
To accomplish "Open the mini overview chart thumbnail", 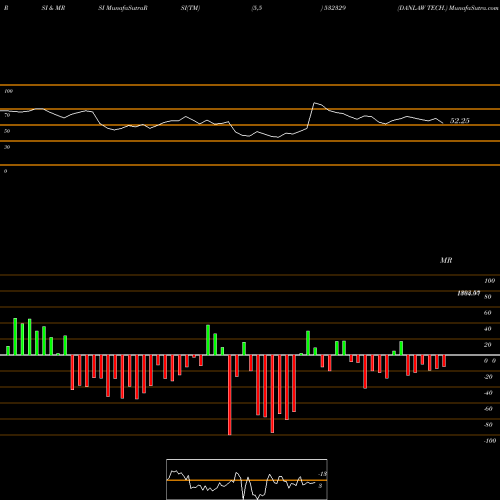I will tap(247, 479).
